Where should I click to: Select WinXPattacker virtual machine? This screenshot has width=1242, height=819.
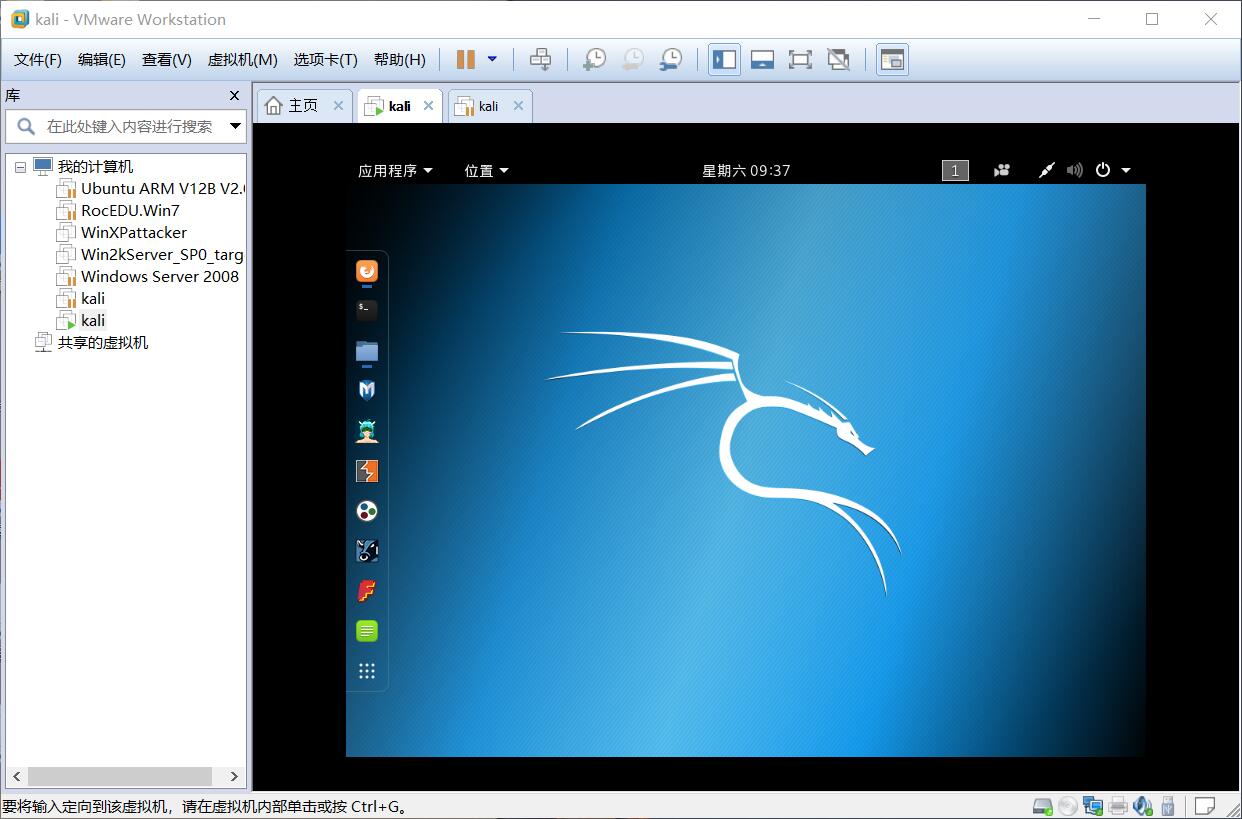[x=134, y=232]
